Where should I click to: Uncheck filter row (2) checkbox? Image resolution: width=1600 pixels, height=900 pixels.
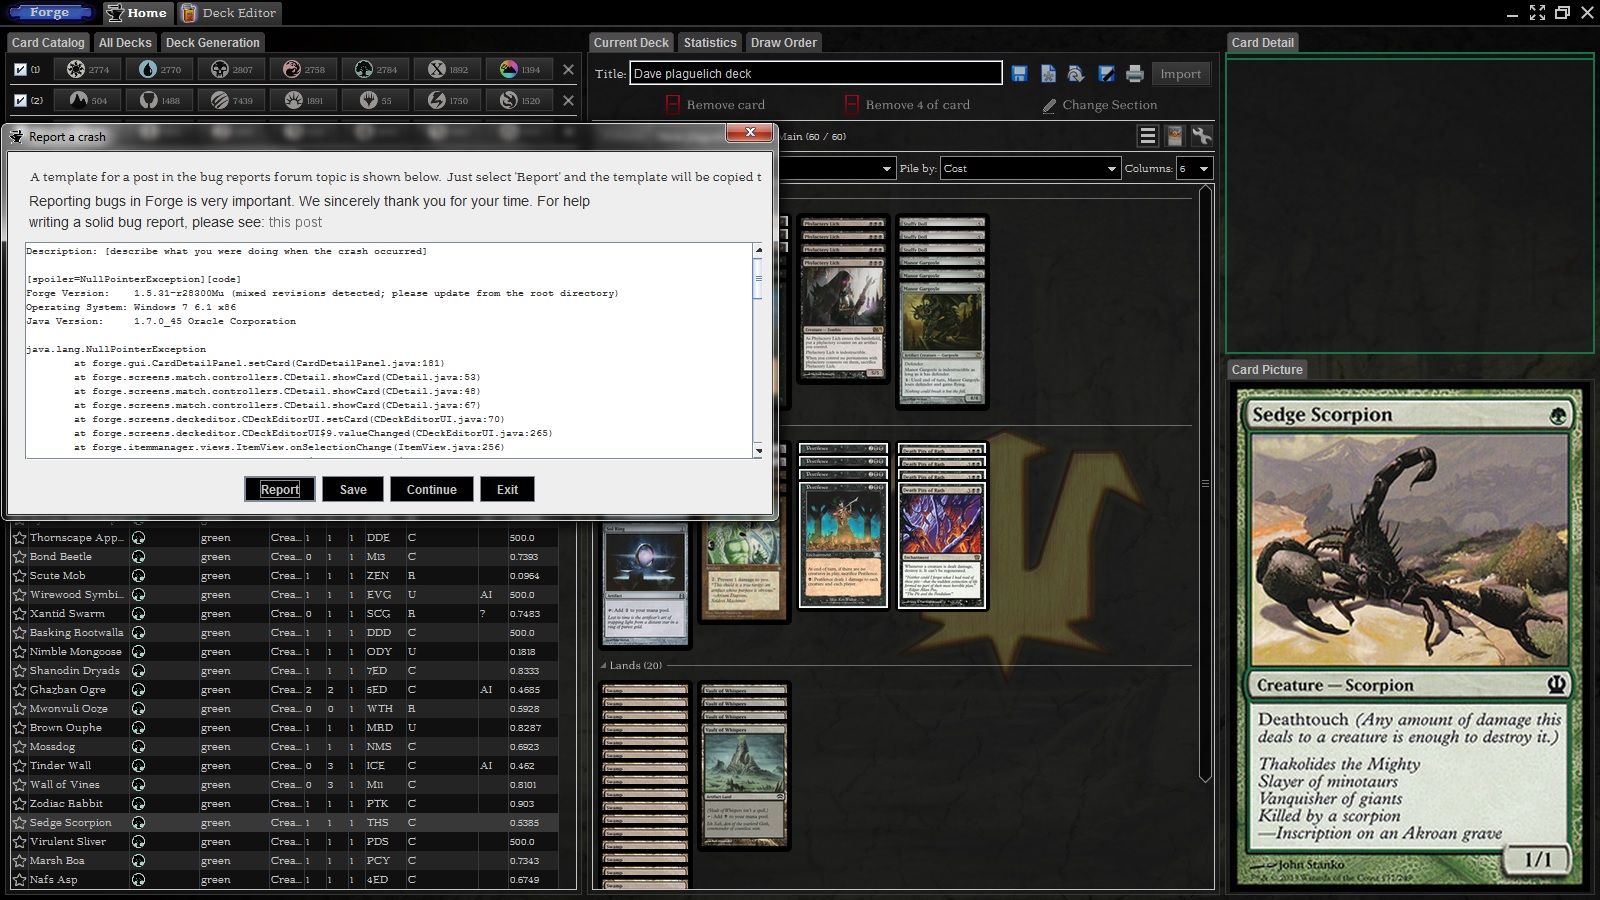pos(20,100)
